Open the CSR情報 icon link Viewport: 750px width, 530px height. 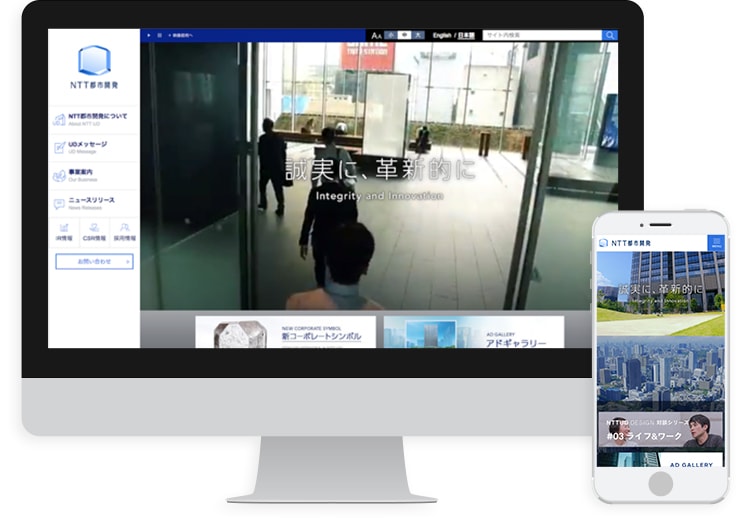(x=94, y=232)
